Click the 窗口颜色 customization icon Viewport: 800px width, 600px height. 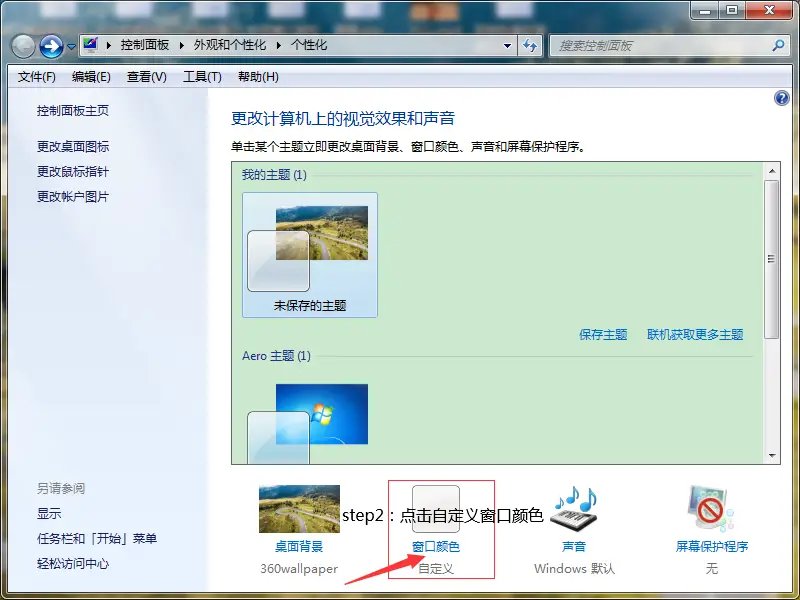pyautogui.click(x=438, y=508)
